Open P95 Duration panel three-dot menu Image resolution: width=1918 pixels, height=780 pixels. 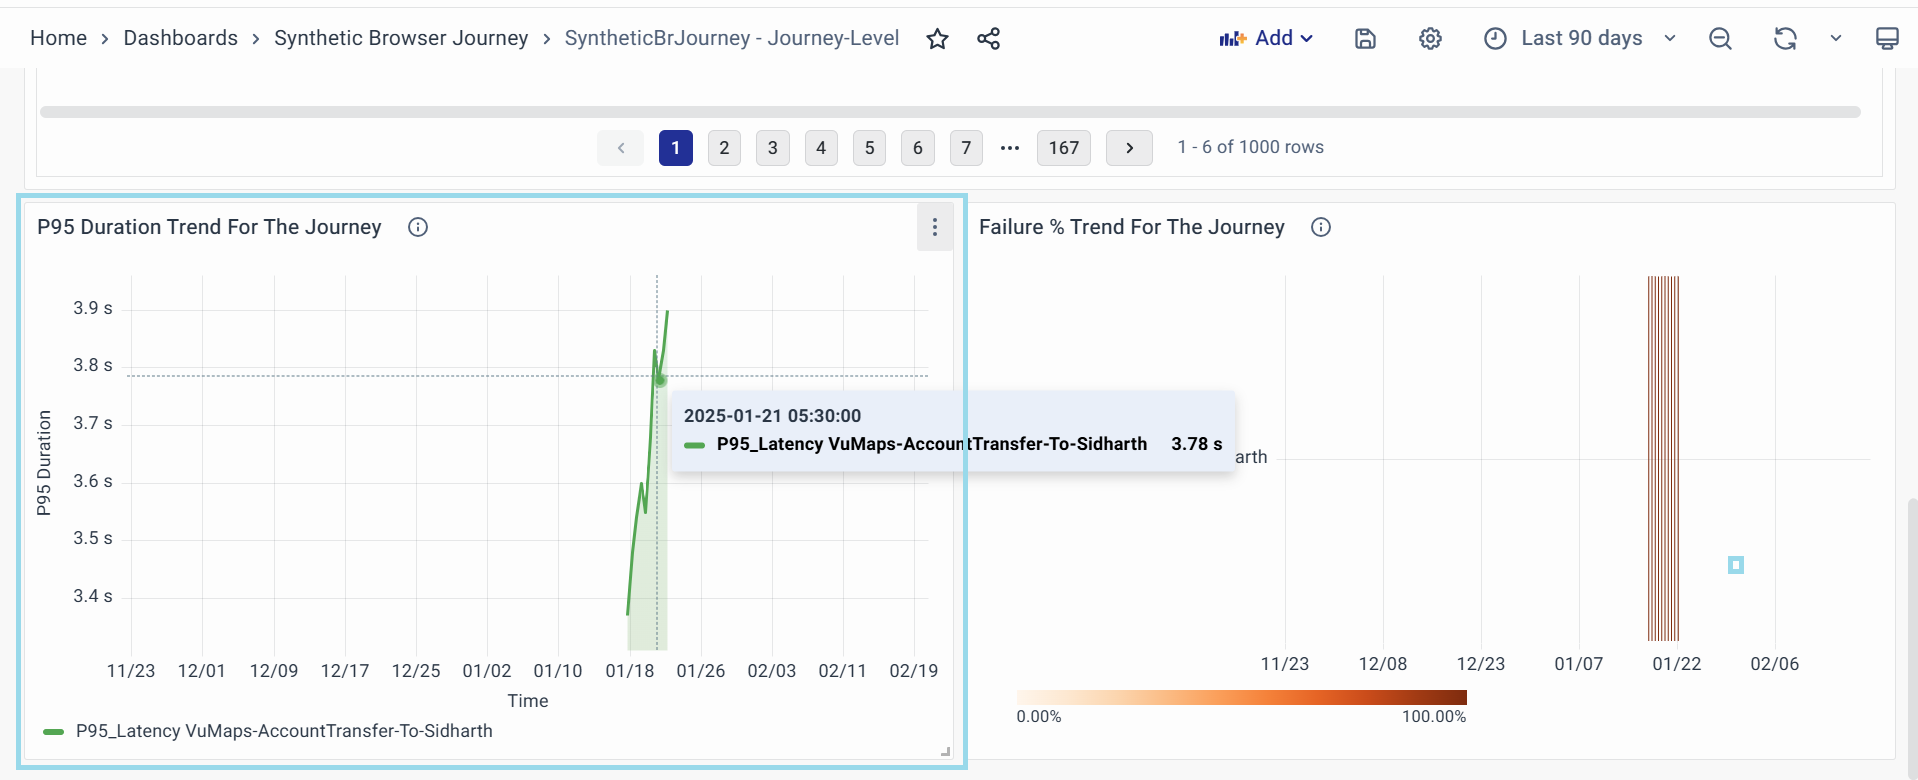point(935,227)
